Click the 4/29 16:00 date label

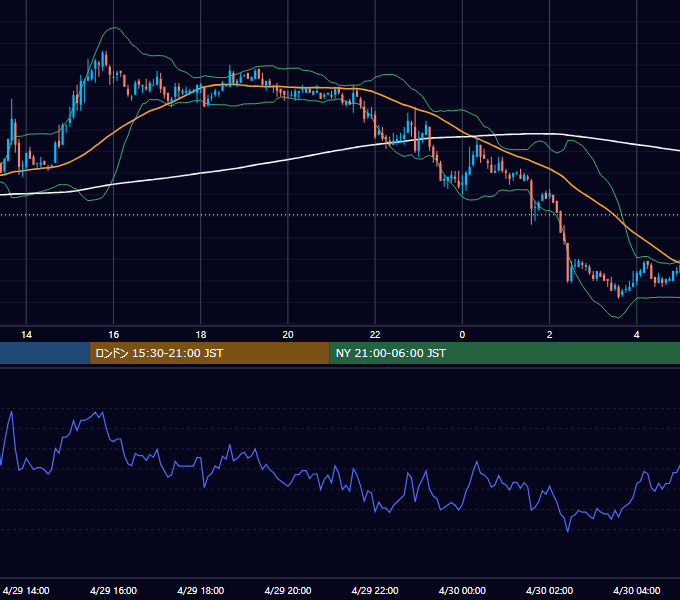pyautogui.click(x=113, y=590)
